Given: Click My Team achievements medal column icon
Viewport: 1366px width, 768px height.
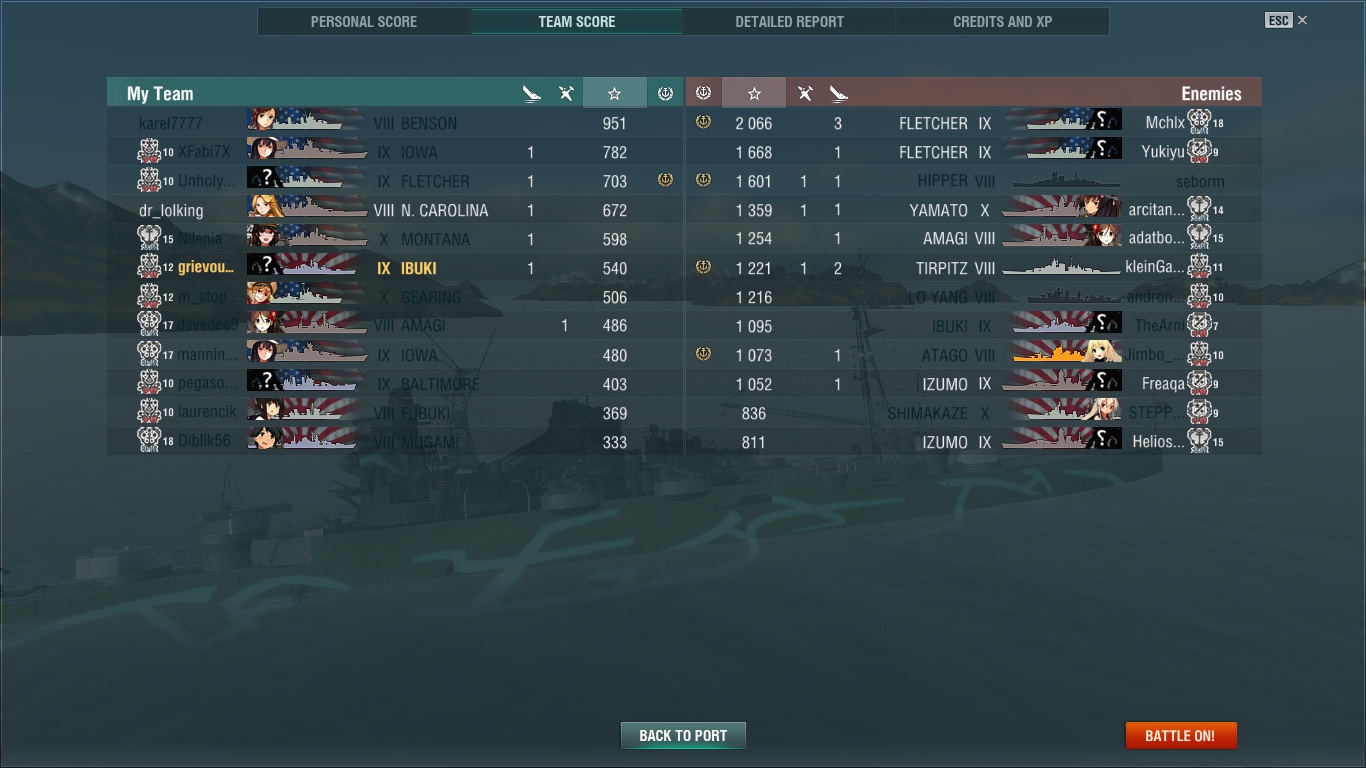Looking at the screenshot, I should click(665, 93).
